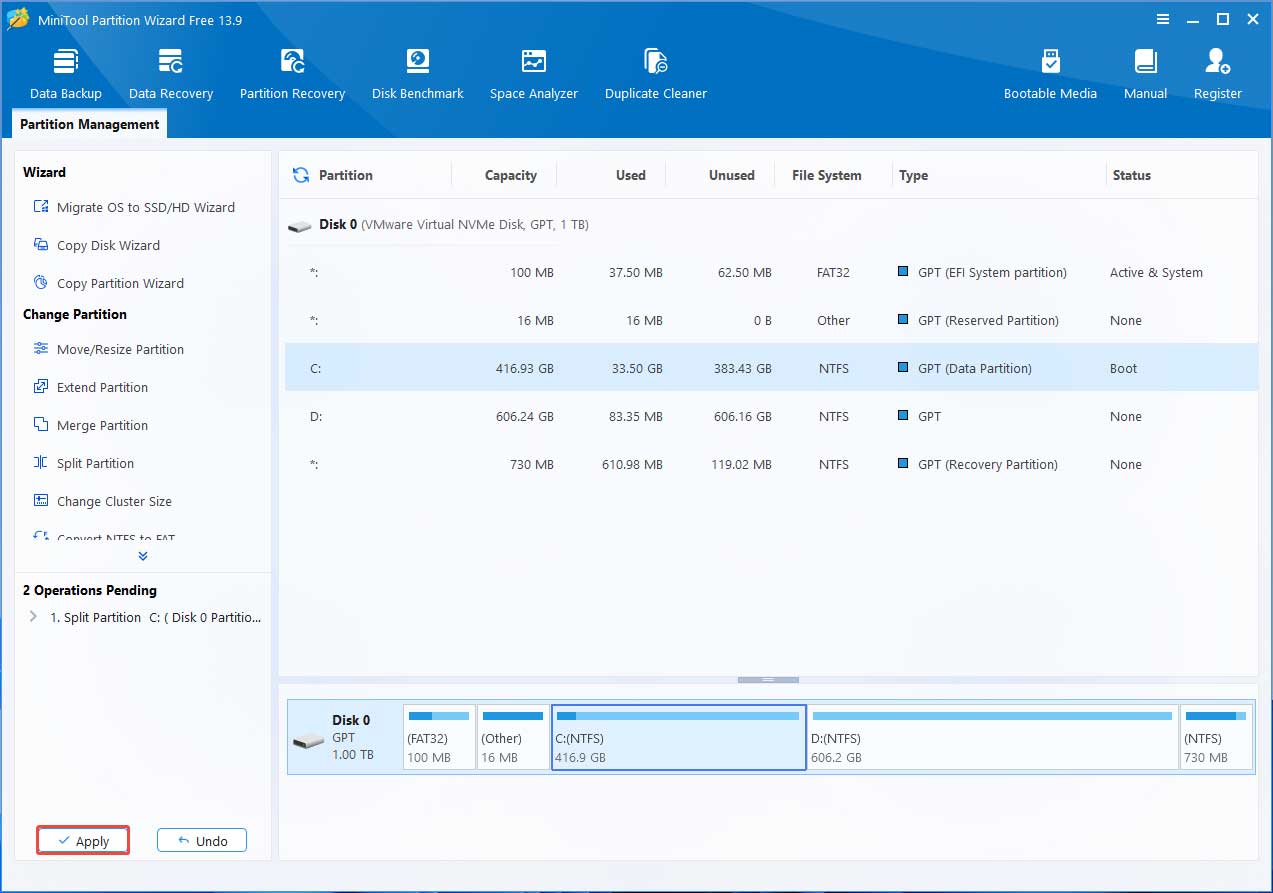
Task: Select the Recovery Partition row
Action: coord(771,464)
